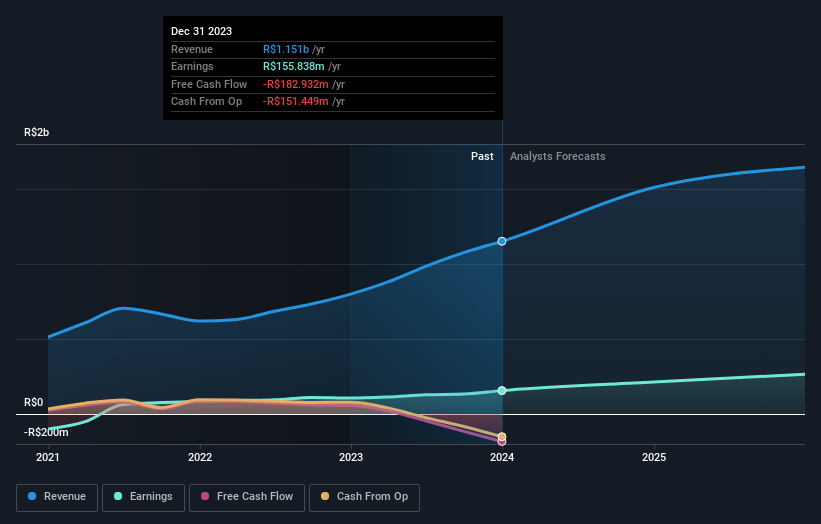Click the Free Cash Flow pink data point
The width and height of the screenshot is (821, 524).
[502, 442]
